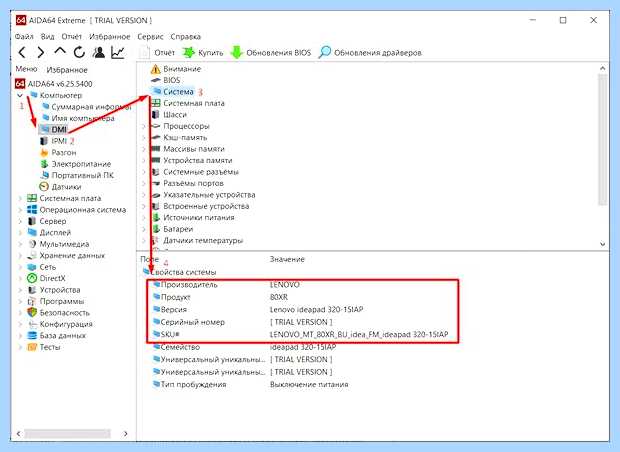Select Имя компьютера in the tree
The width and height of the screenshot is (620, 452).
coord(78,118)
